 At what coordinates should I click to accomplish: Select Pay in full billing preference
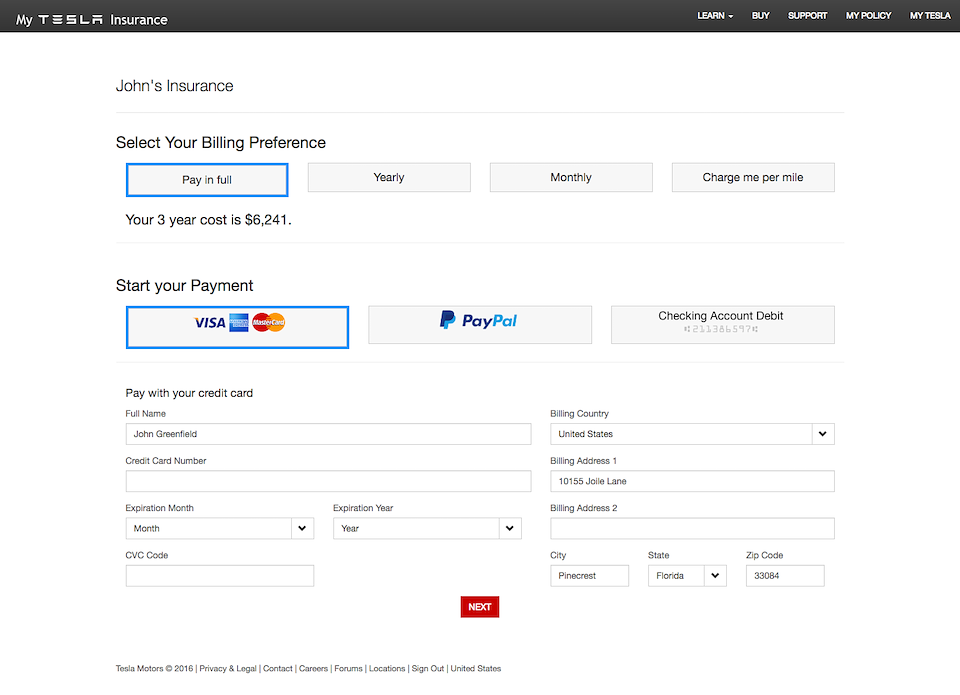pyautogui.click(x=207, y=180)
